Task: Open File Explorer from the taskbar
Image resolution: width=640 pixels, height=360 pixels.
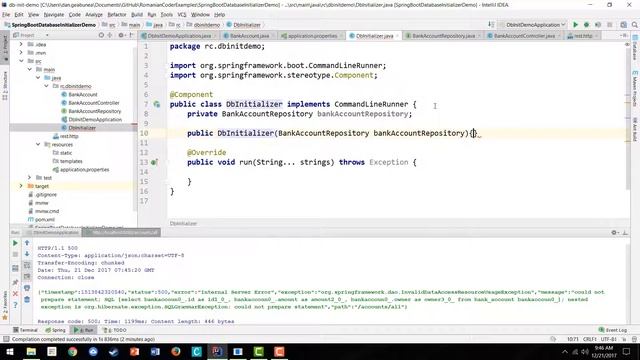Action: click(x=31, y=351)
